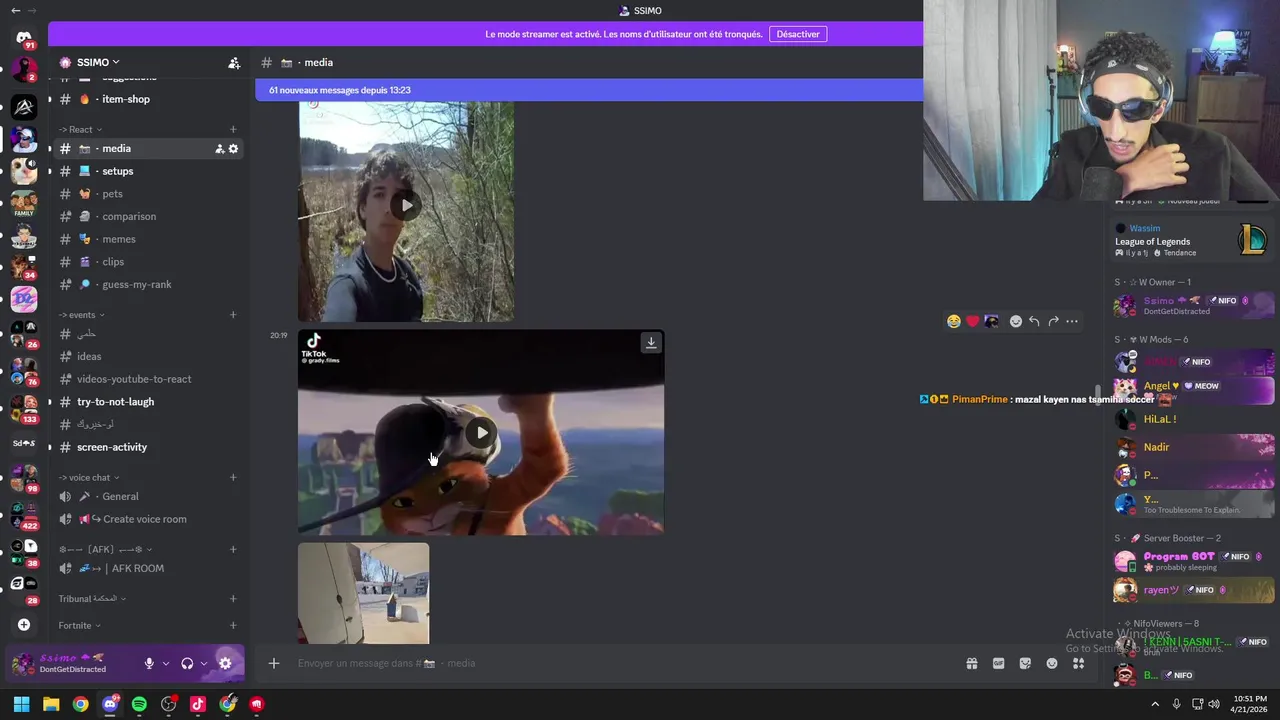Open headphone output options arrow
1280x720 pixels.
click(204, 663)
